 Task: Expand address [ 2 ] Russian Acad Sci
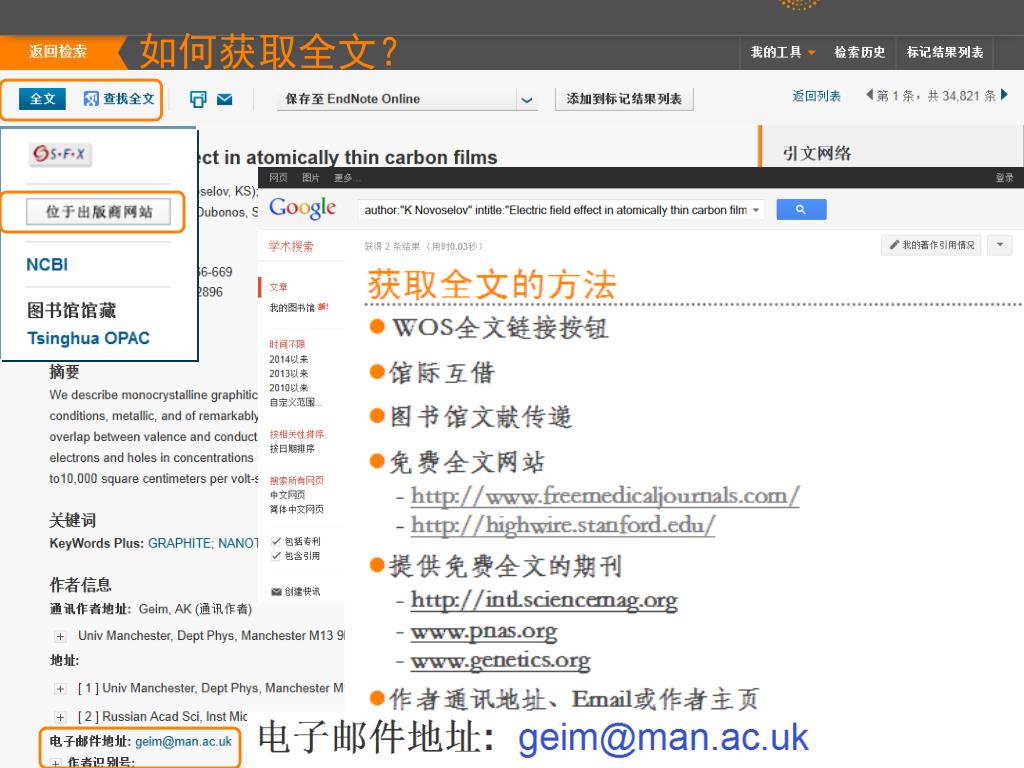[60, 717]
